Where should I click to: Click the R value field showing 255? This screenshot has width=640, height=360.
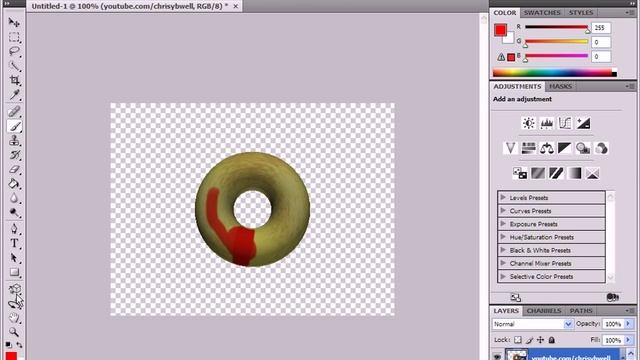click(x=601, y=28)
